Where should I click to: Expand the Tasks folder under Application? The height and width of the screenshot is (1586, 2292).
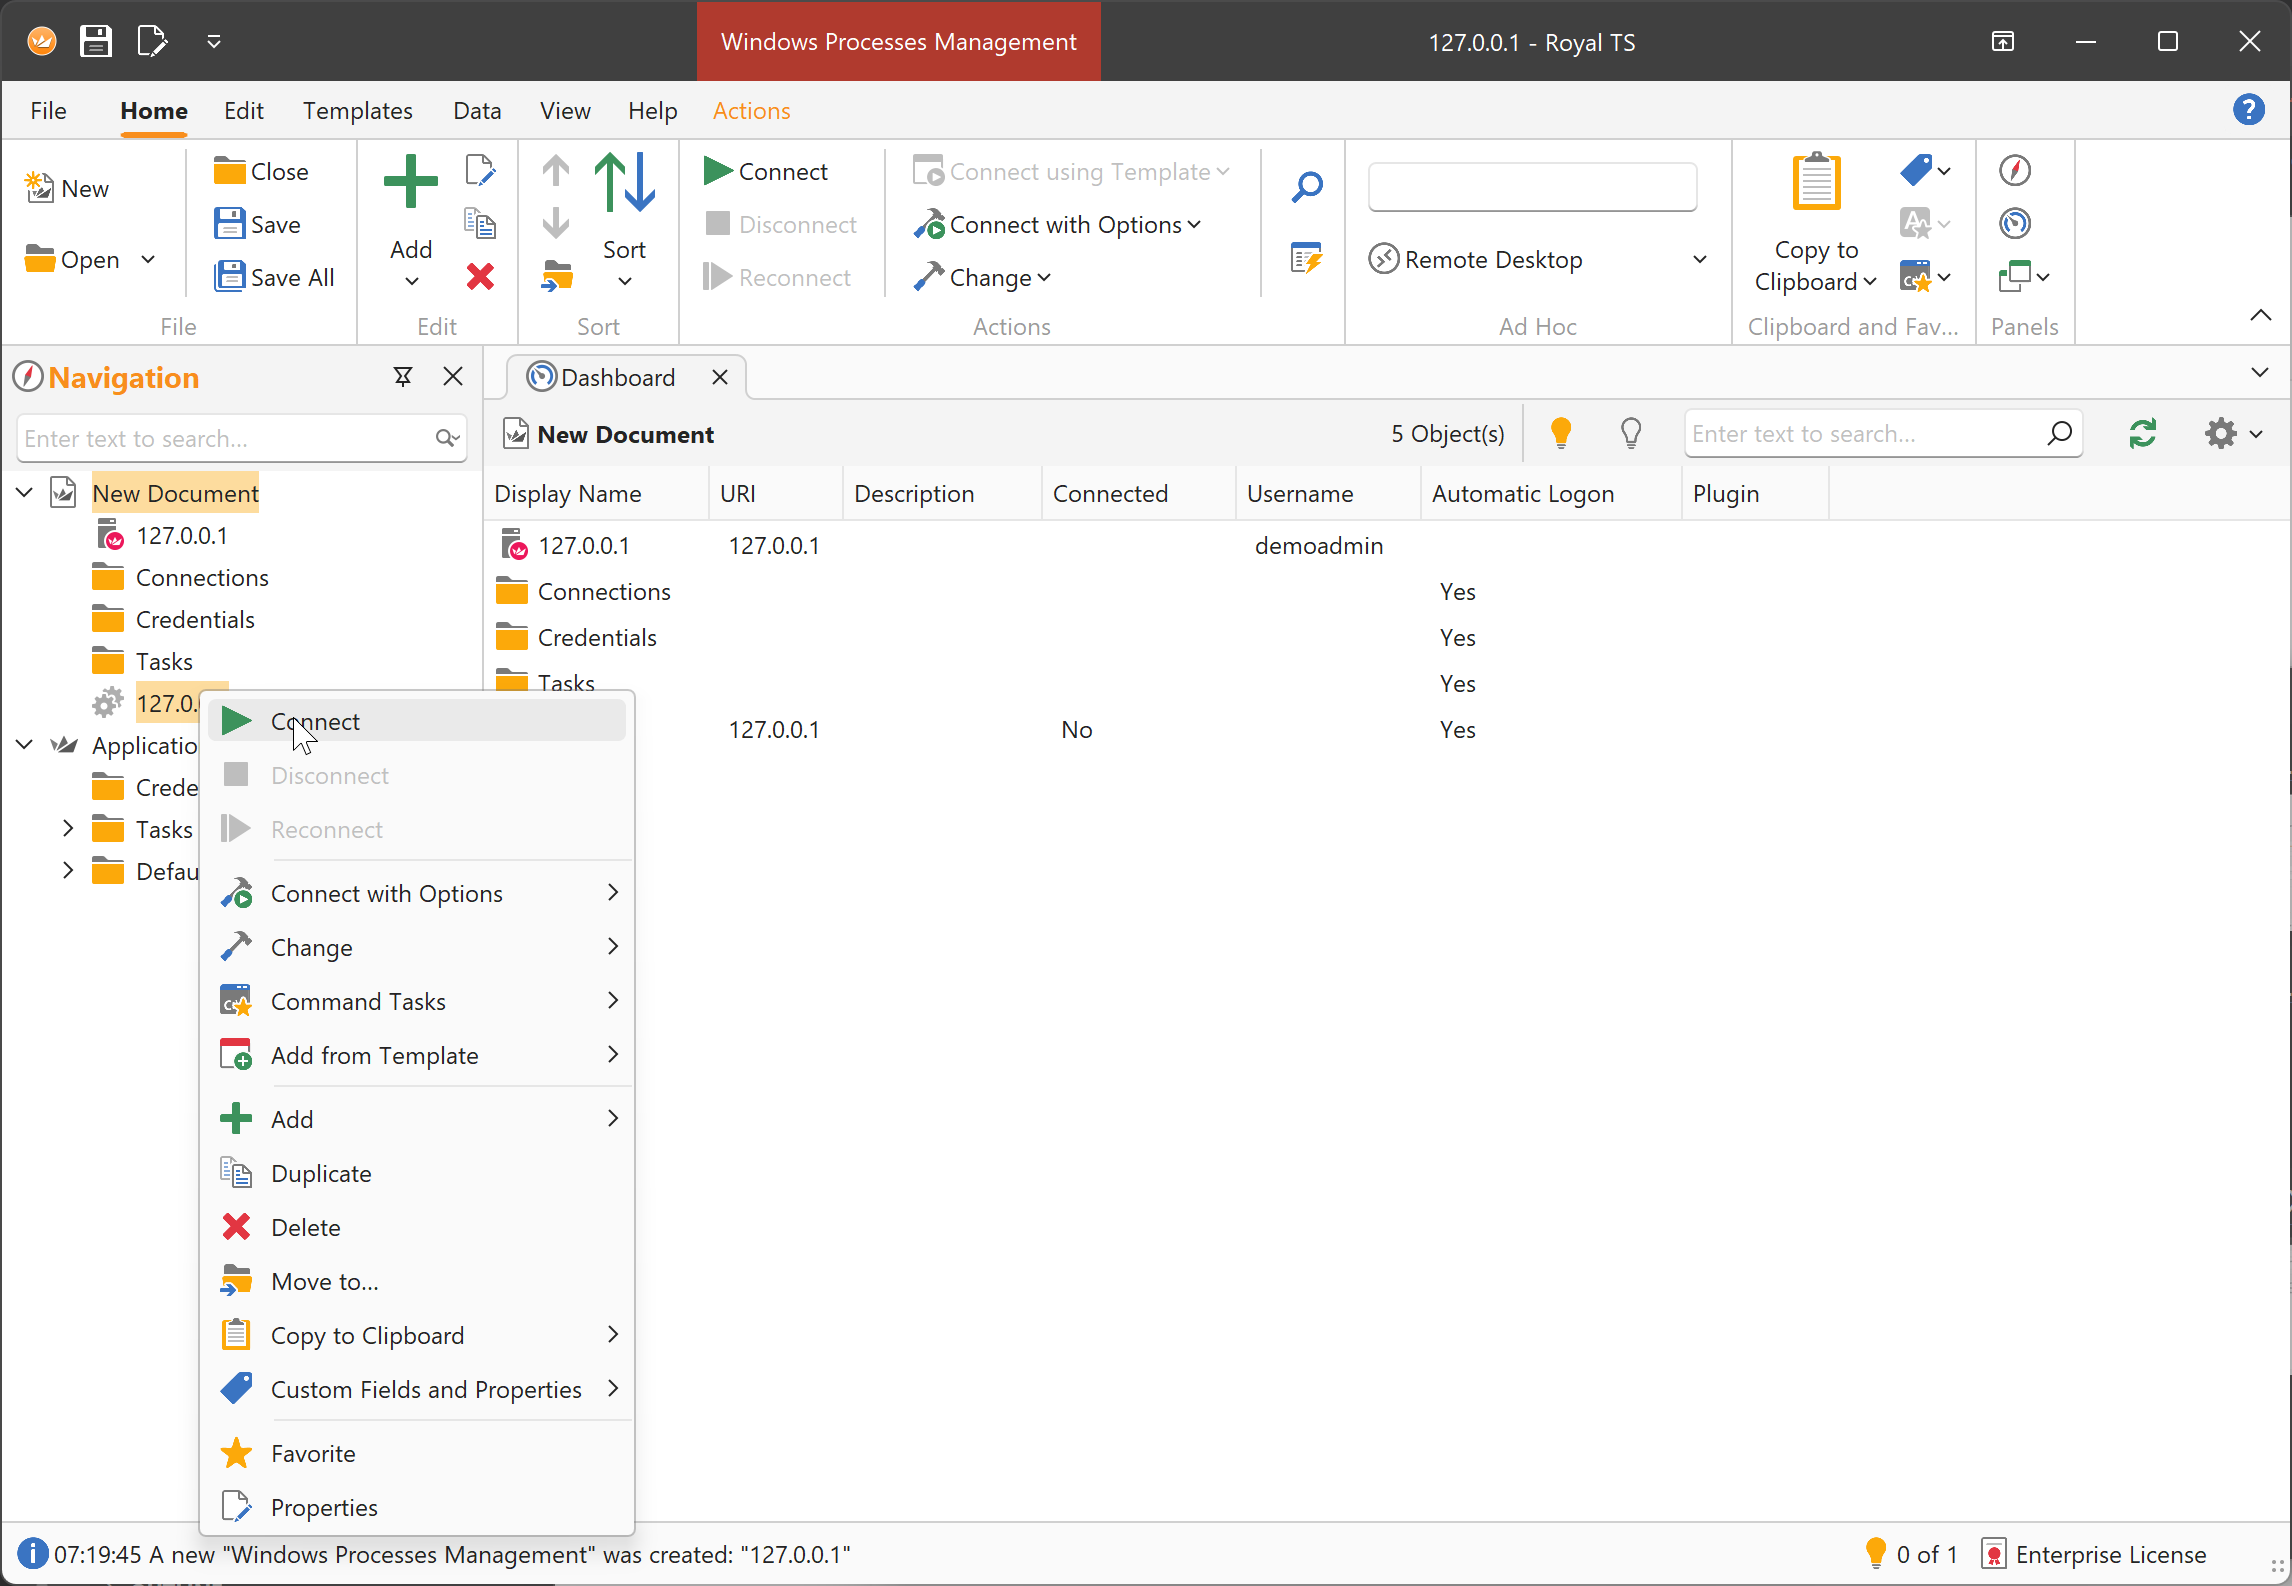(67, 828)
